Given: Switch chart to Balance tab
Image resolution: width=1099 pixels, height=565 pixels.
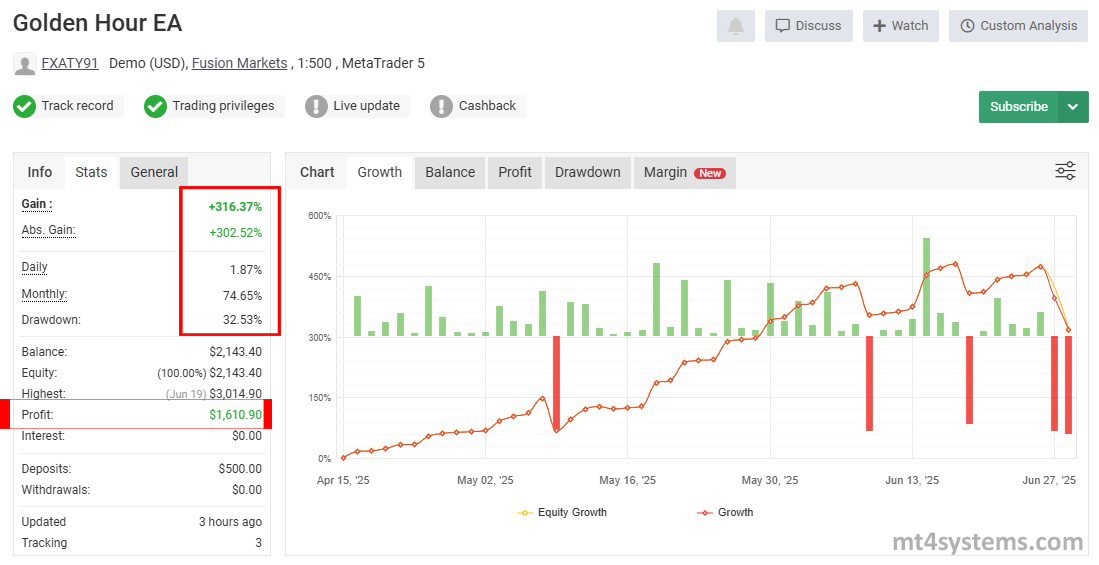Looking at the screenshot, I should (450, 172).
